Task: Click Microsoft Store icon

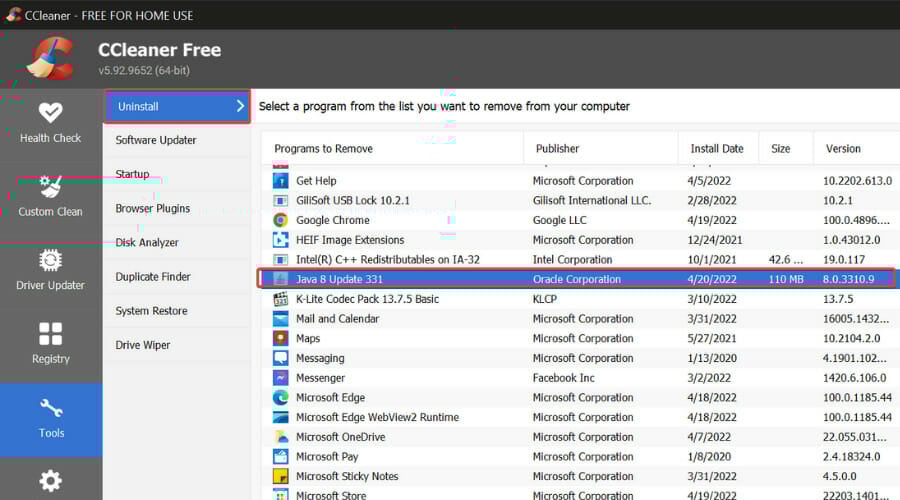Action: pos(280,494)
